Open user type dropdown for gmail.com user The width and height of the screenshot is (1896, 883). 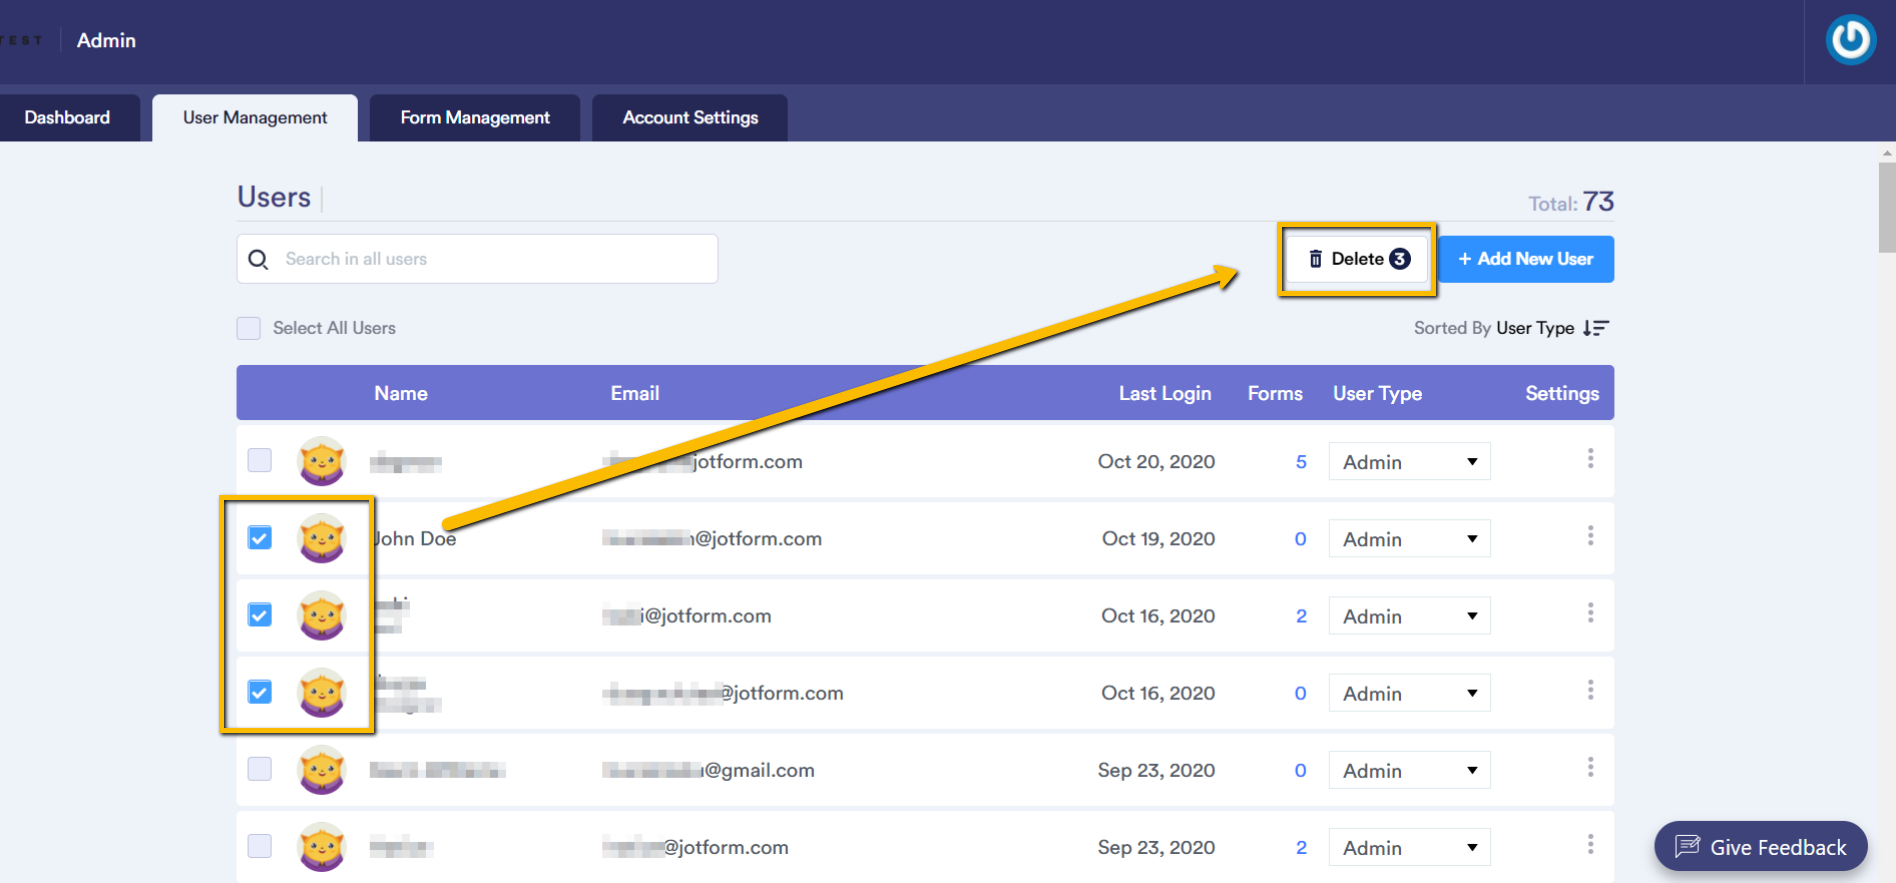coord(1409,771)
